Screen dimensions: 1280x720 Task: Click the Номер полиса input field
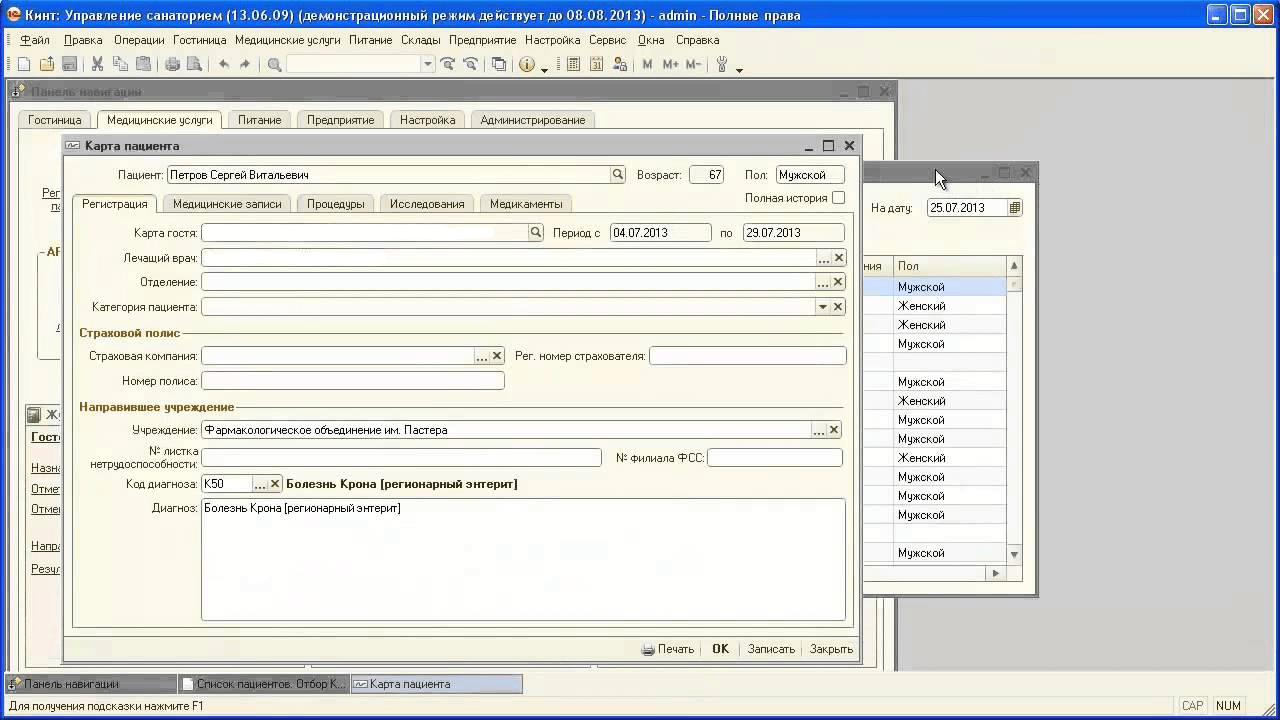pyautogui.click(x=353, y=381)
